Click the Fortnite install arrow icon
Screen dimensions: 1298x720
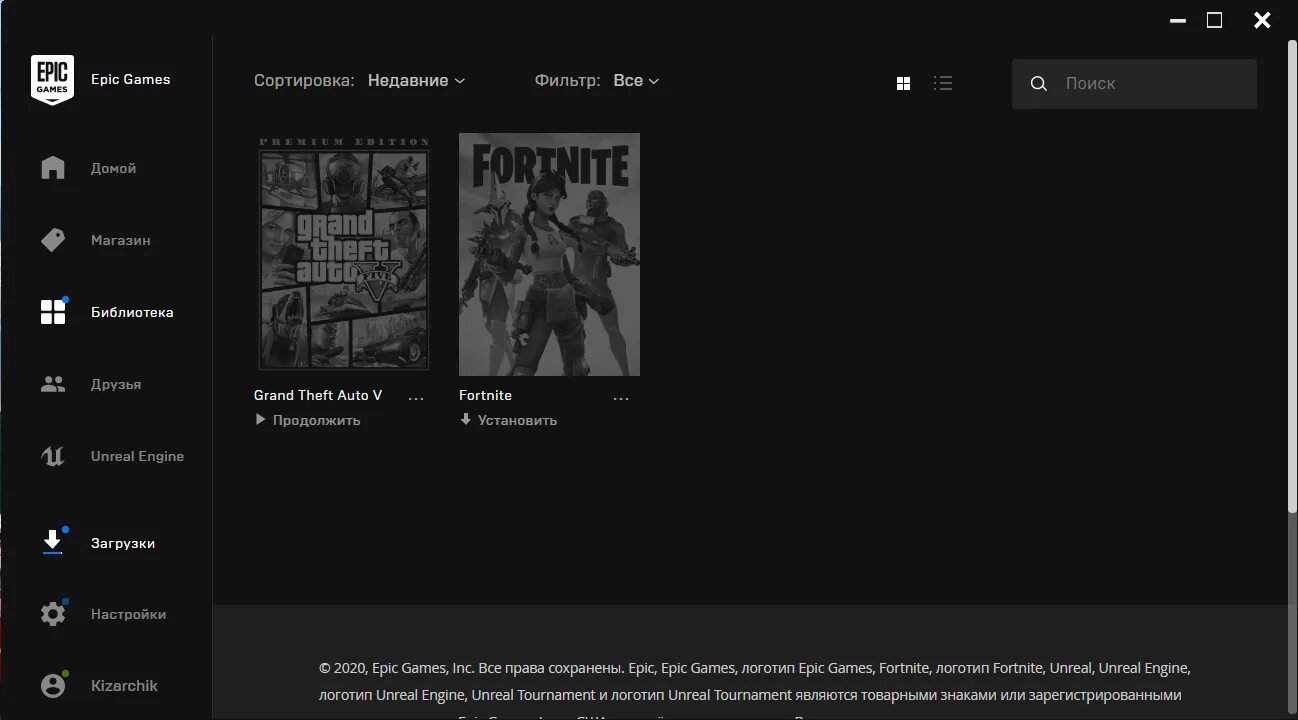(465, 420)
